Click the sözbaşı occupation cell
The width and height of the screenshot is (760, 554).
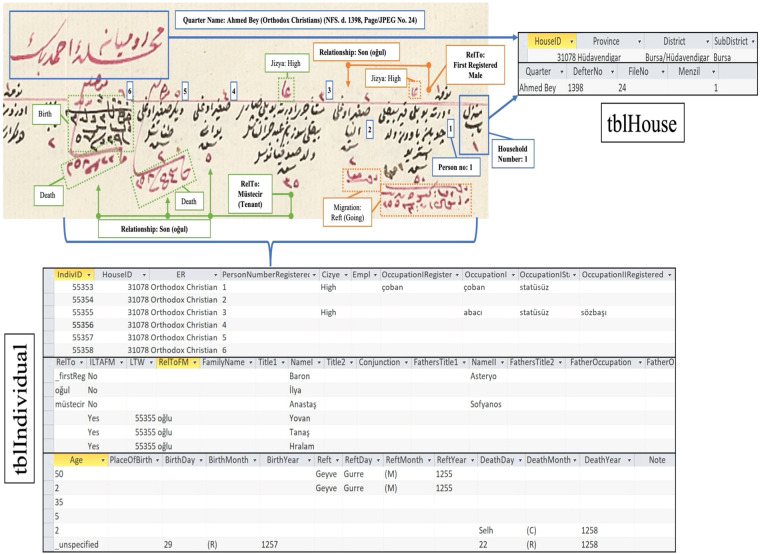(x=594, y=313)
